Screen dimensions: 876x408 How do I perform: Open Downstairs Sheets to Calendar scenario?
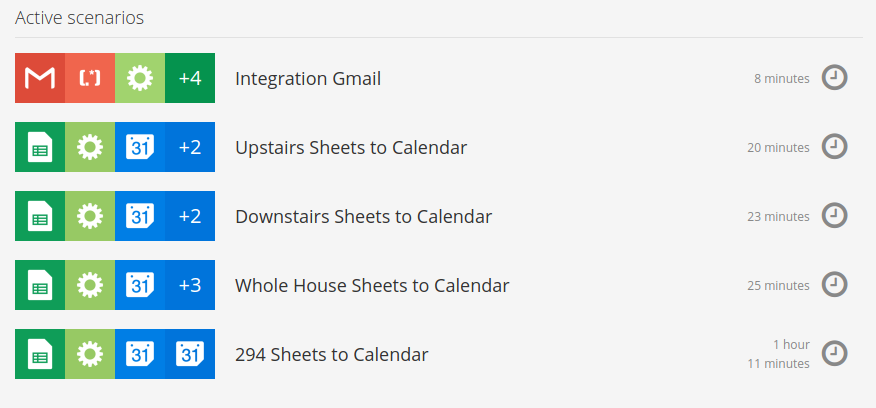(363, 217)
